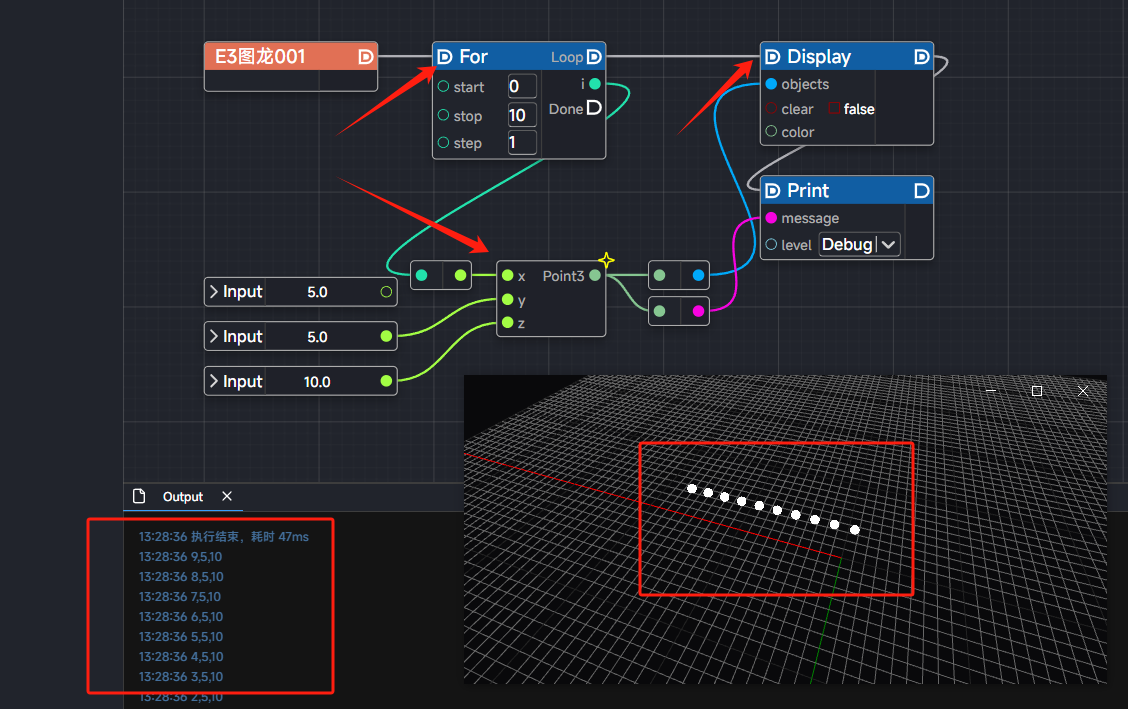Click the Print node's execution output port
The height and width of the screenshot is (709, 1128).
pyautogui.click(x=922, y=190)
